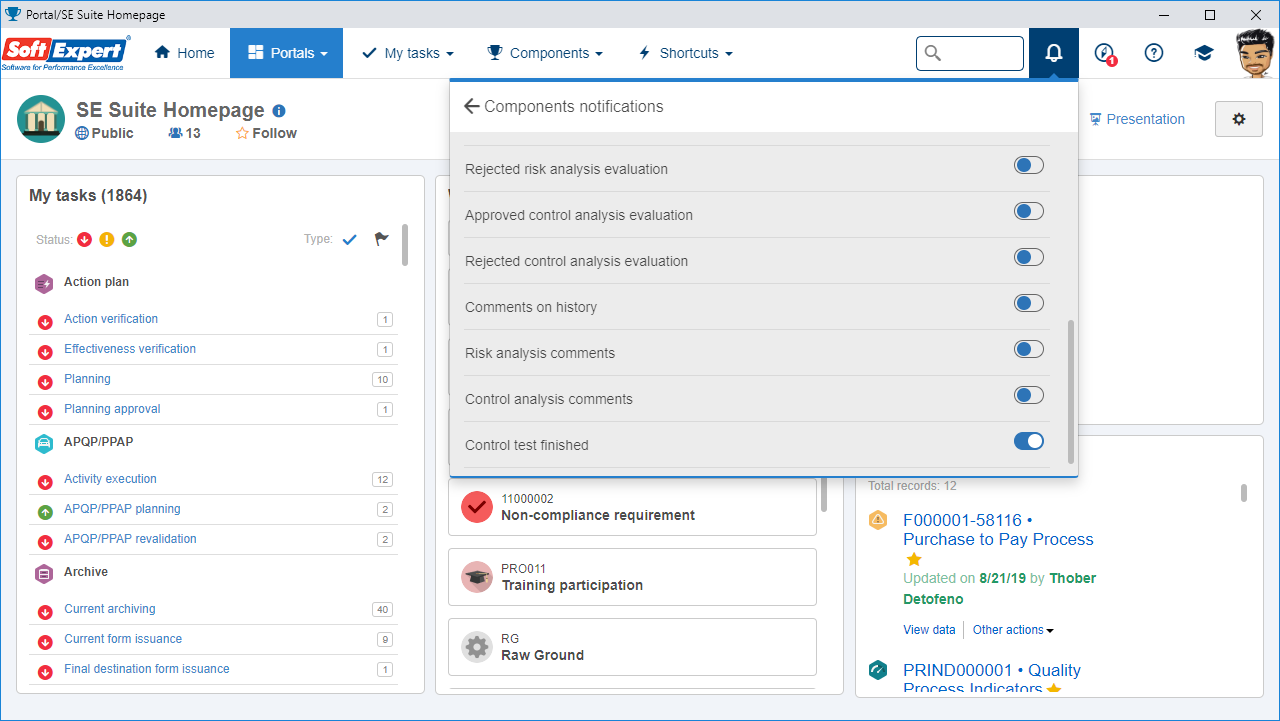Click the Archive hexagon icon
Viewport: 1280px width, 721px height.
tap(44, 573)
